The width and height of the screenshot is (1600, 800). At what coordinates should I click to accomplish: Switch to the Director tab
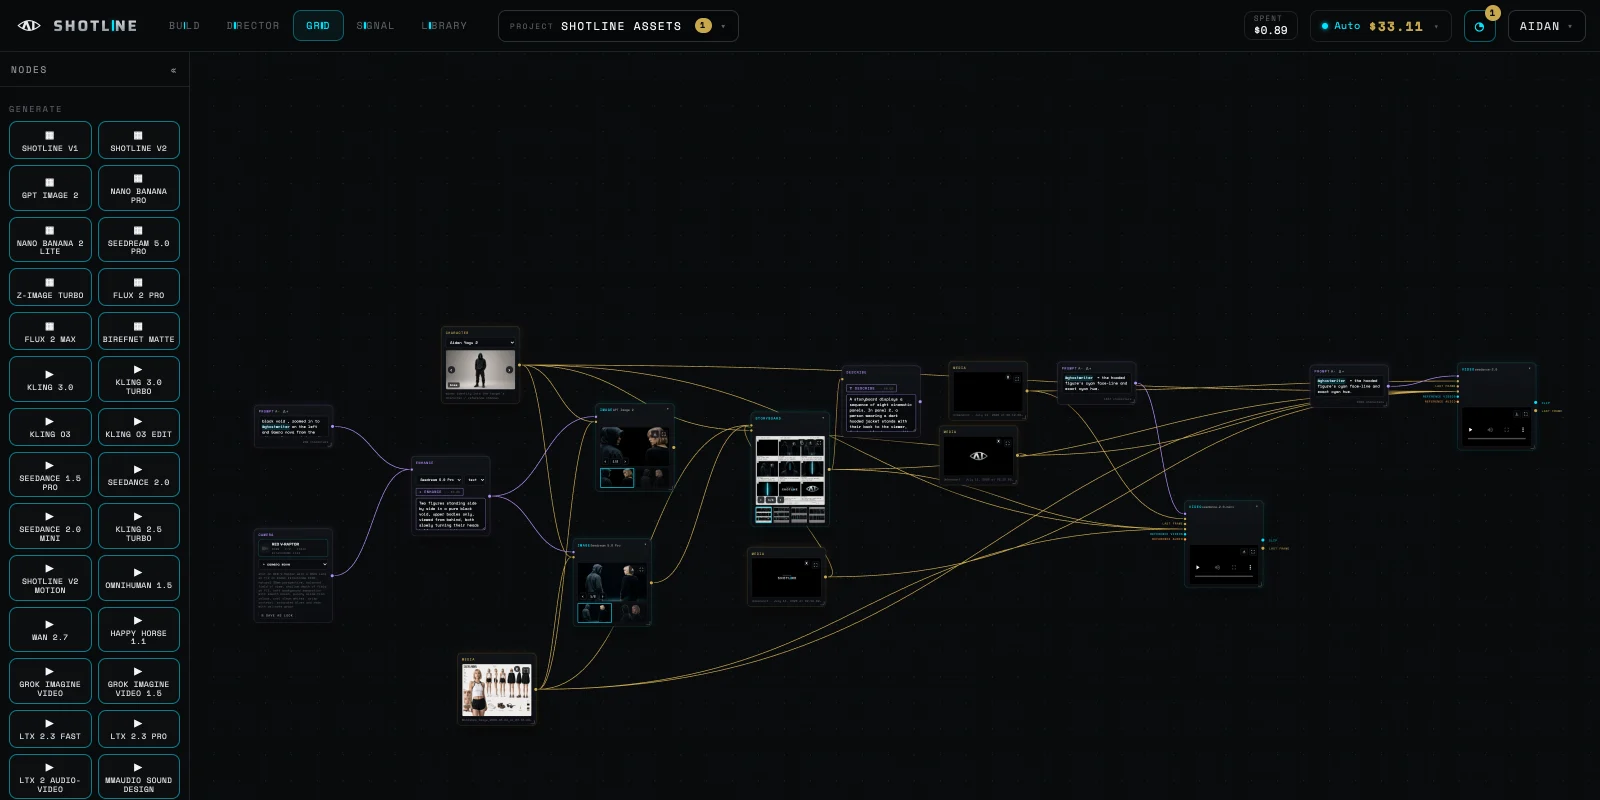point(253,26)
